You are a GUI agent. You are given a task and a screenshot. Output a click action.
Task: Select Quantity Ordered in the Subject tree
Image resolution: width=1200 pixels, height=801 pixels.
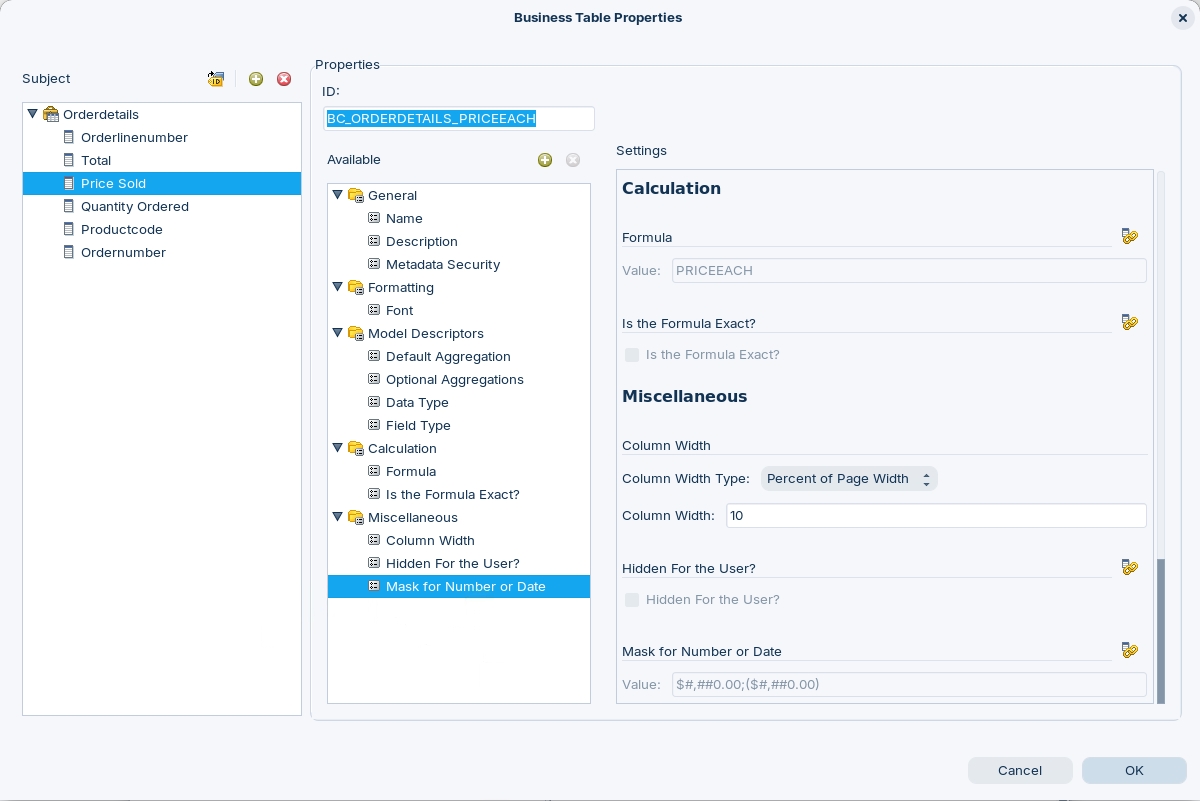click(134, 207)
